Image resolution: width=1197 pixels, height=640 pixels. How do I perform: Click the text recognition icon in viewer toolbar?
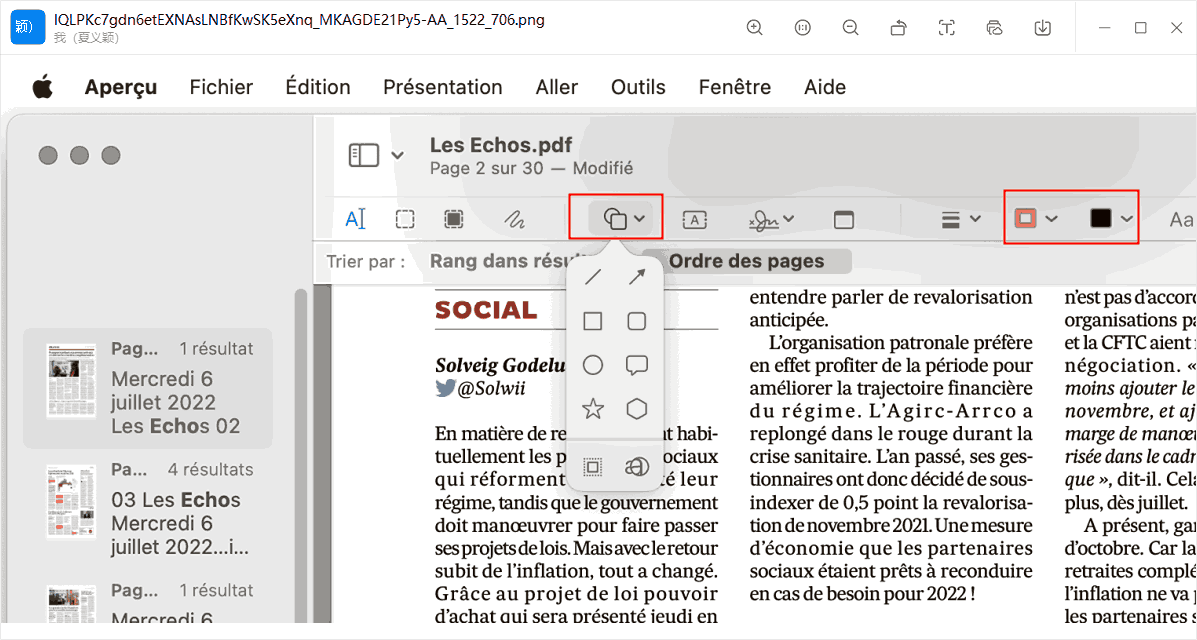[x=947, y=27]
